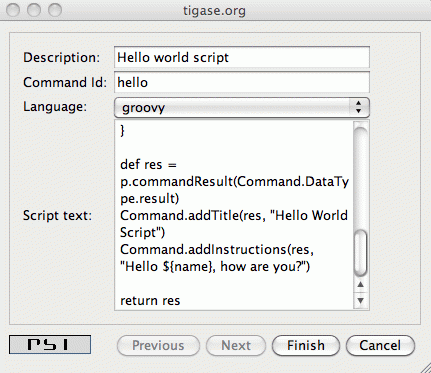
Task: Click the Script text label
Action: (x=57, y=215)
